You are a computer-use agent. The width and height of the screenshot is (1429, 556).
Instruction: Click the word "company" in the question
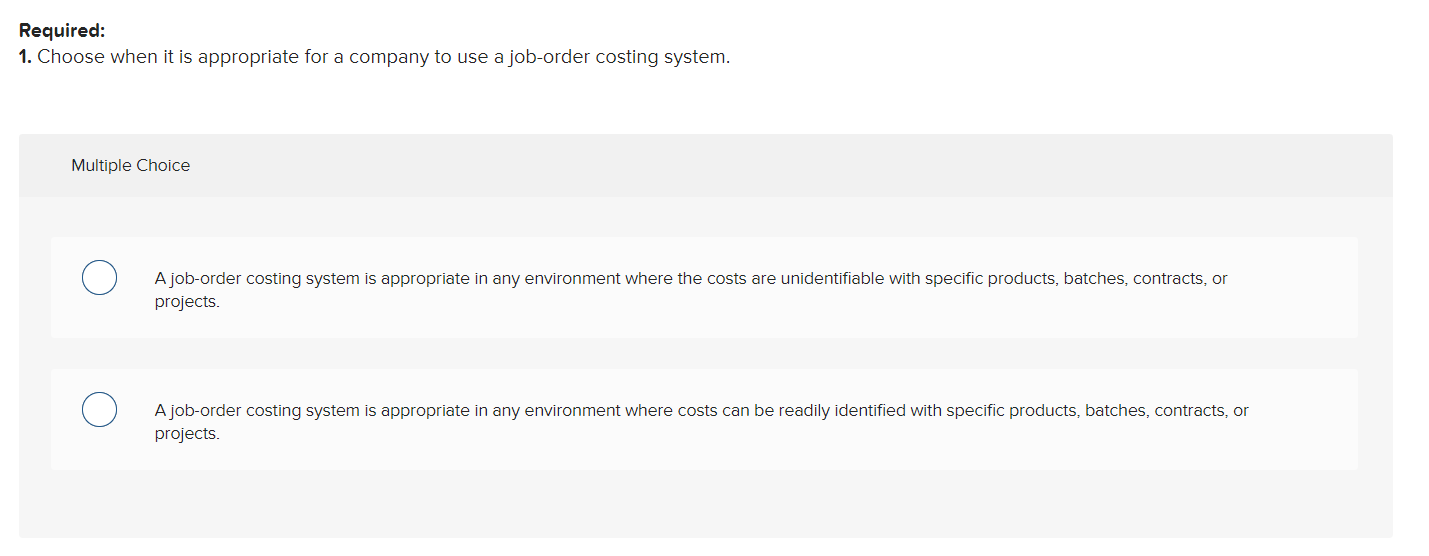click(388, 57)
